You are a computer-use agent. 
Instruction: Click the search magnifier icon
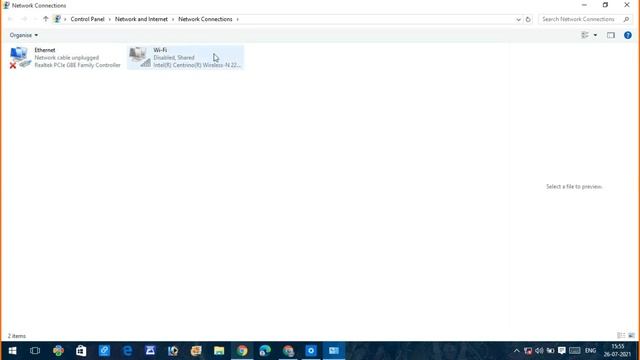click(x=626, y=19)
